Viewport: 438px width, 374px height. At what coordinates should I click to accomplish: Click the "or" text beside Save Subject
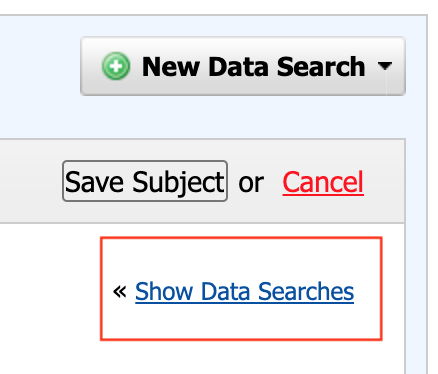click(251, 184)
